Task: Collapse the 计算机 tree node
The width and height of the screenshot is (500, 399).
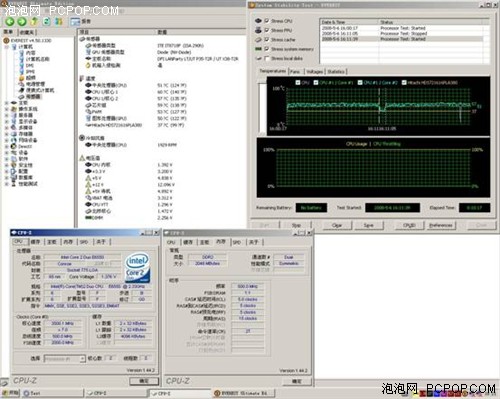Action: point(6,47)
